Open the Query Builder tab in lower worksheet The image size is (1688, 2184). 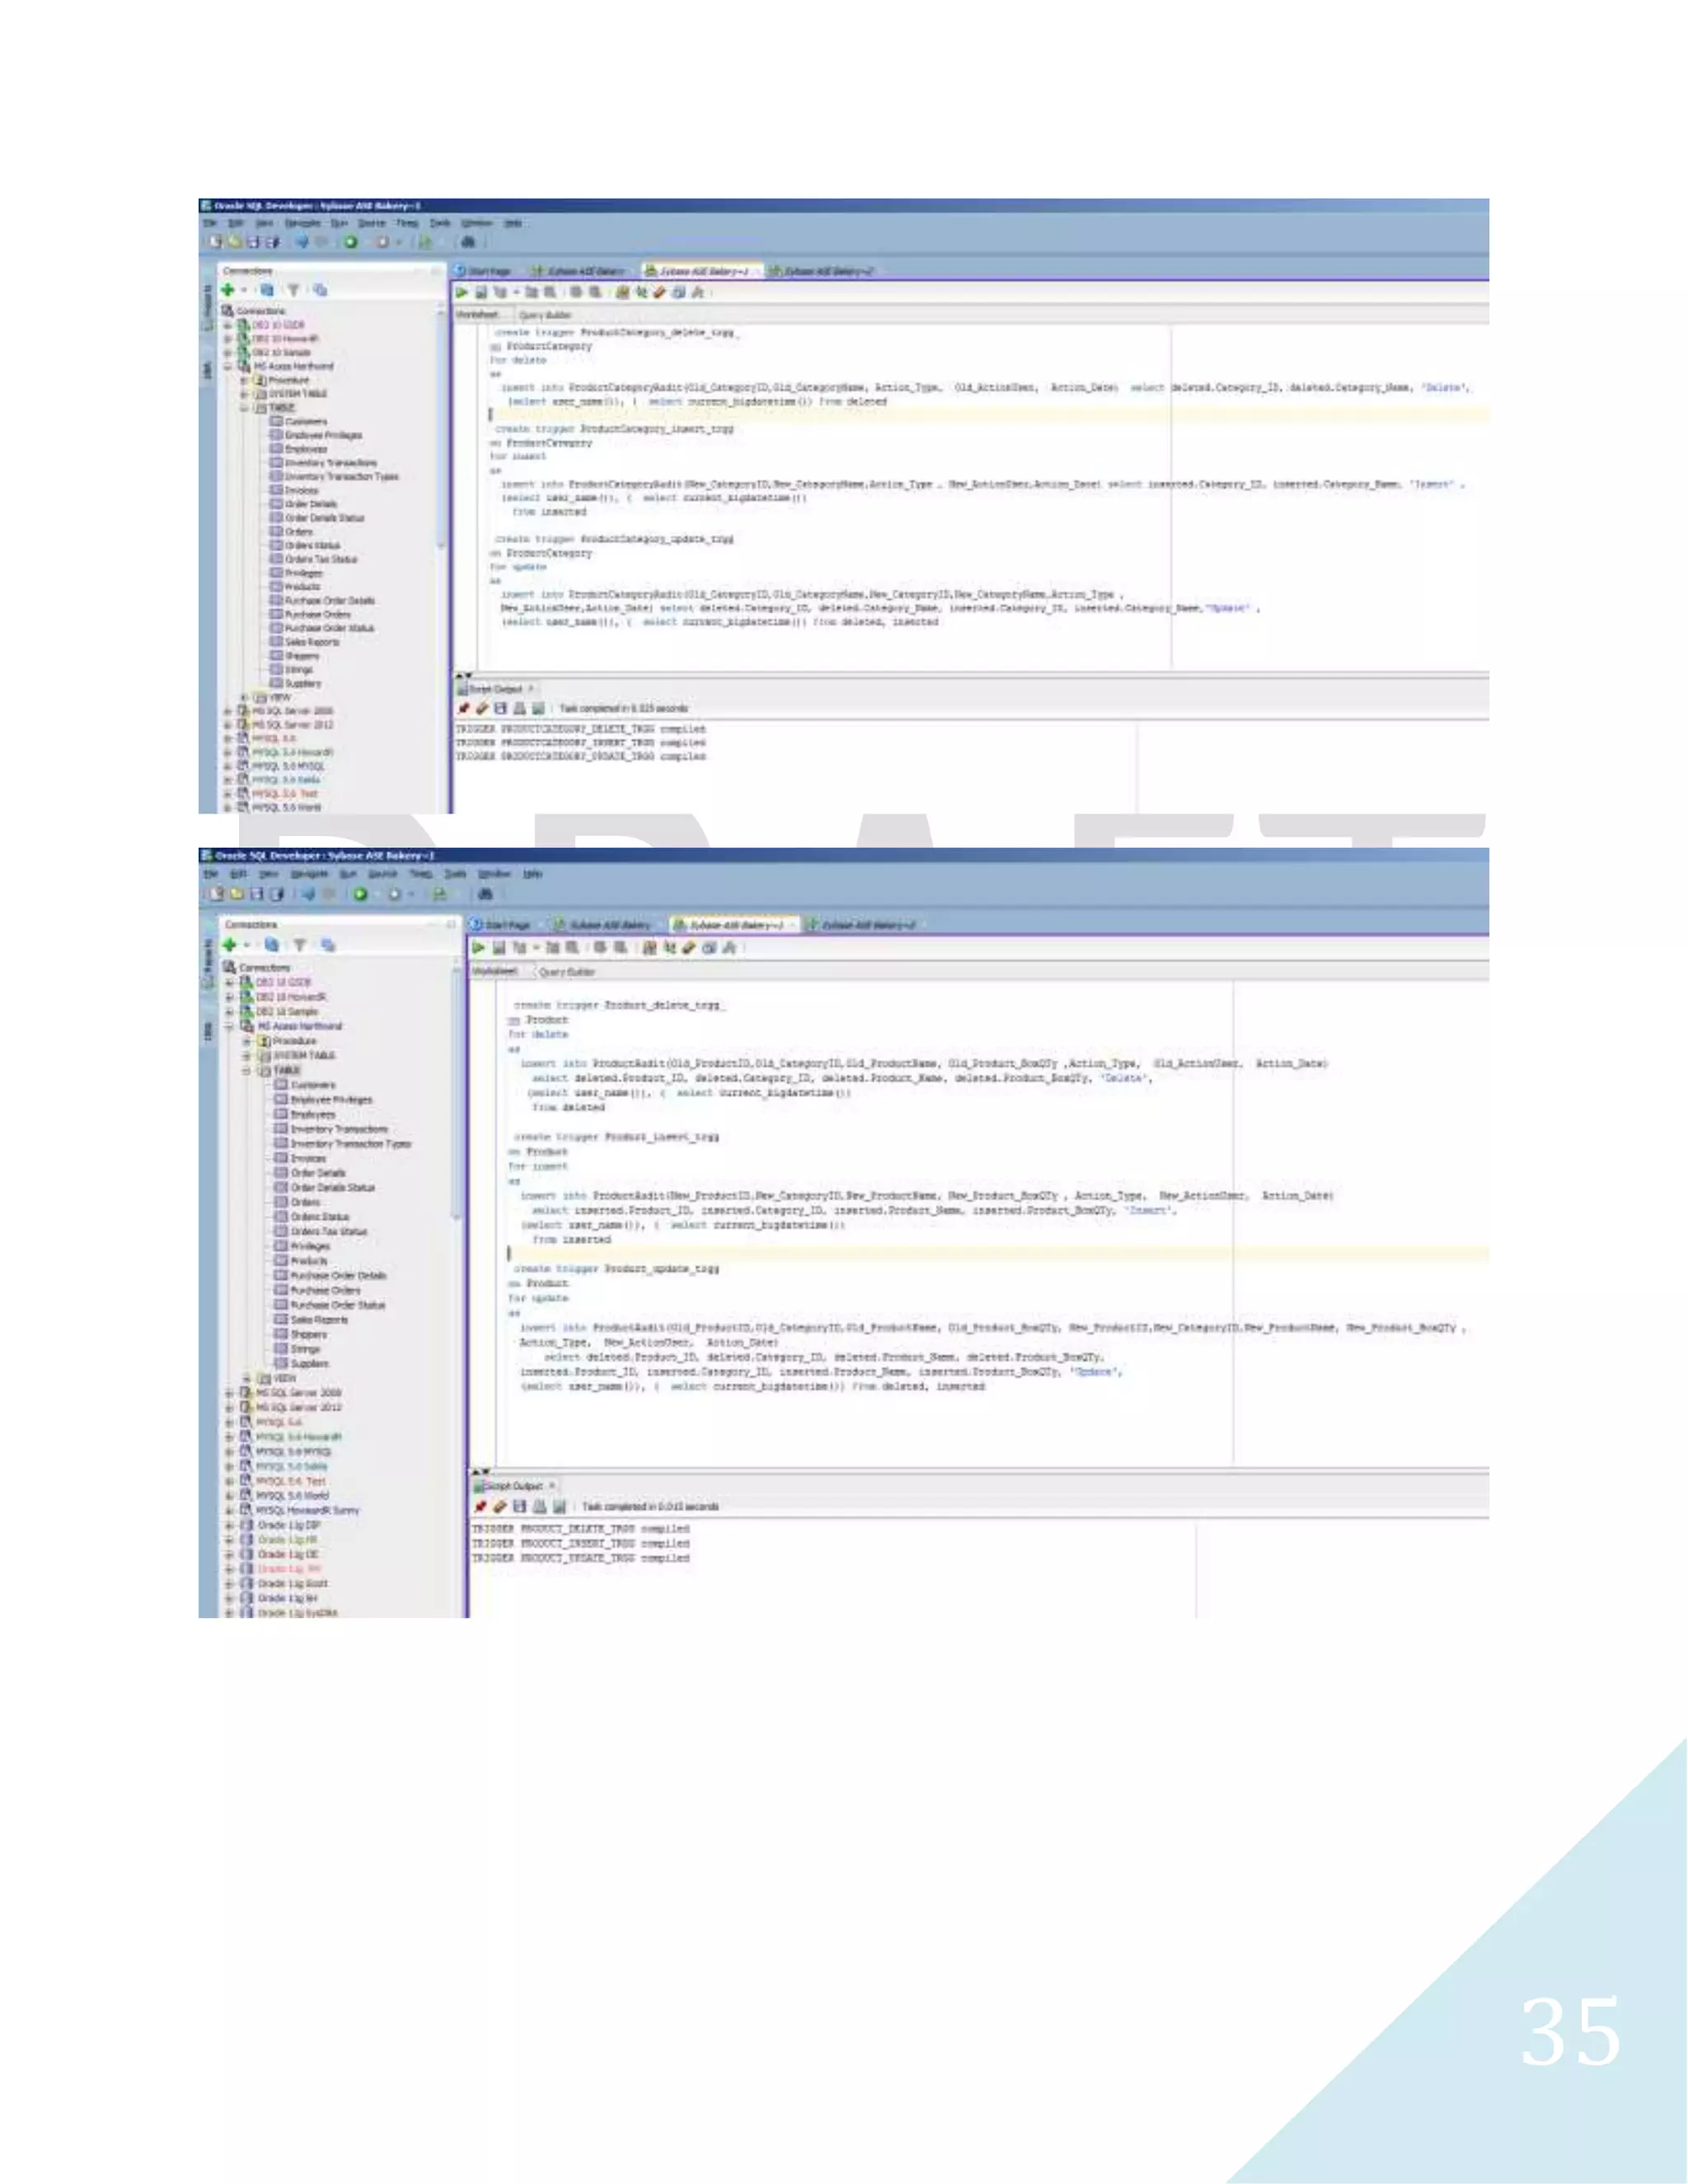click(x=566, y=971)
